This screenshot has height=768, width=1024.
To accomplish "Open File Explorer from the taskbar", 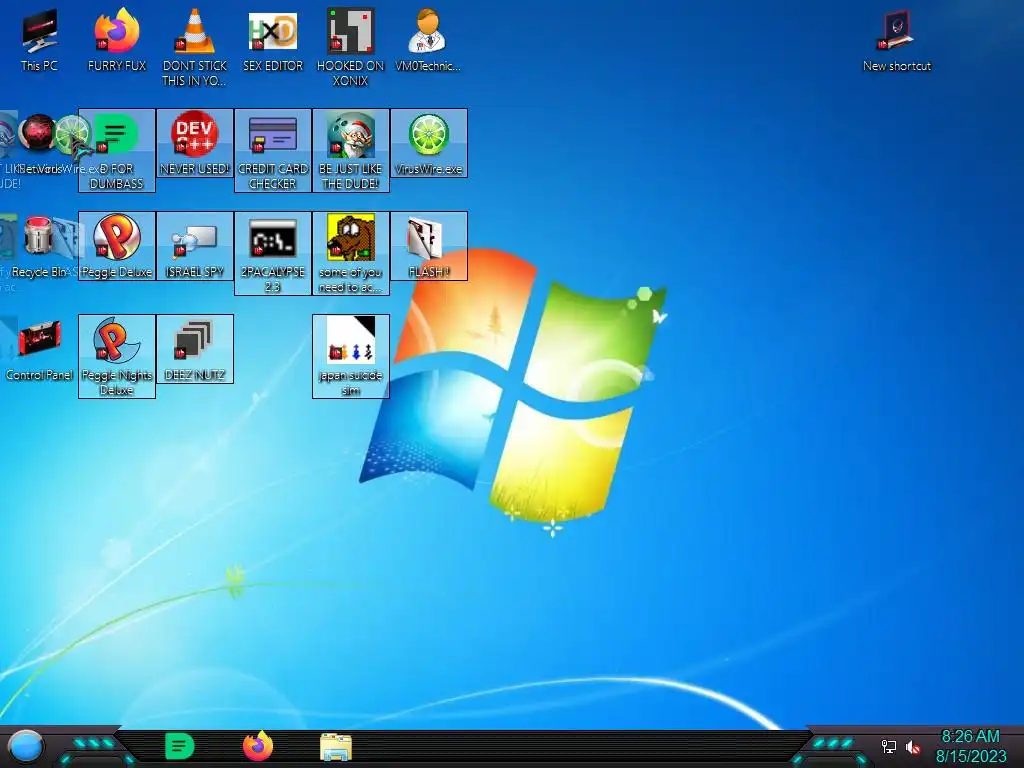I will pyautogui.click(x=336, y=747).
